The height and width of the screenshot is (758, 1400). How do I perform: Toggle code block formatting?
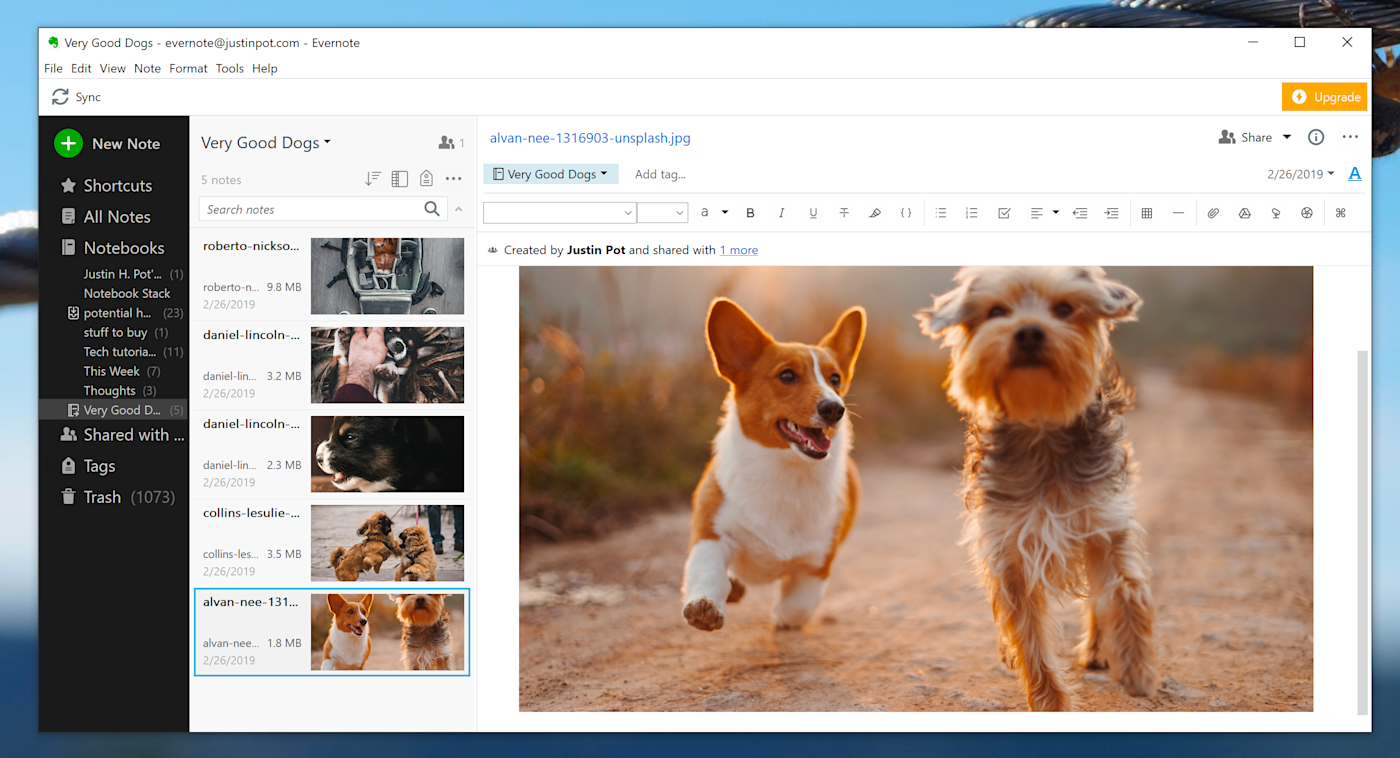[x=906, y=213]
